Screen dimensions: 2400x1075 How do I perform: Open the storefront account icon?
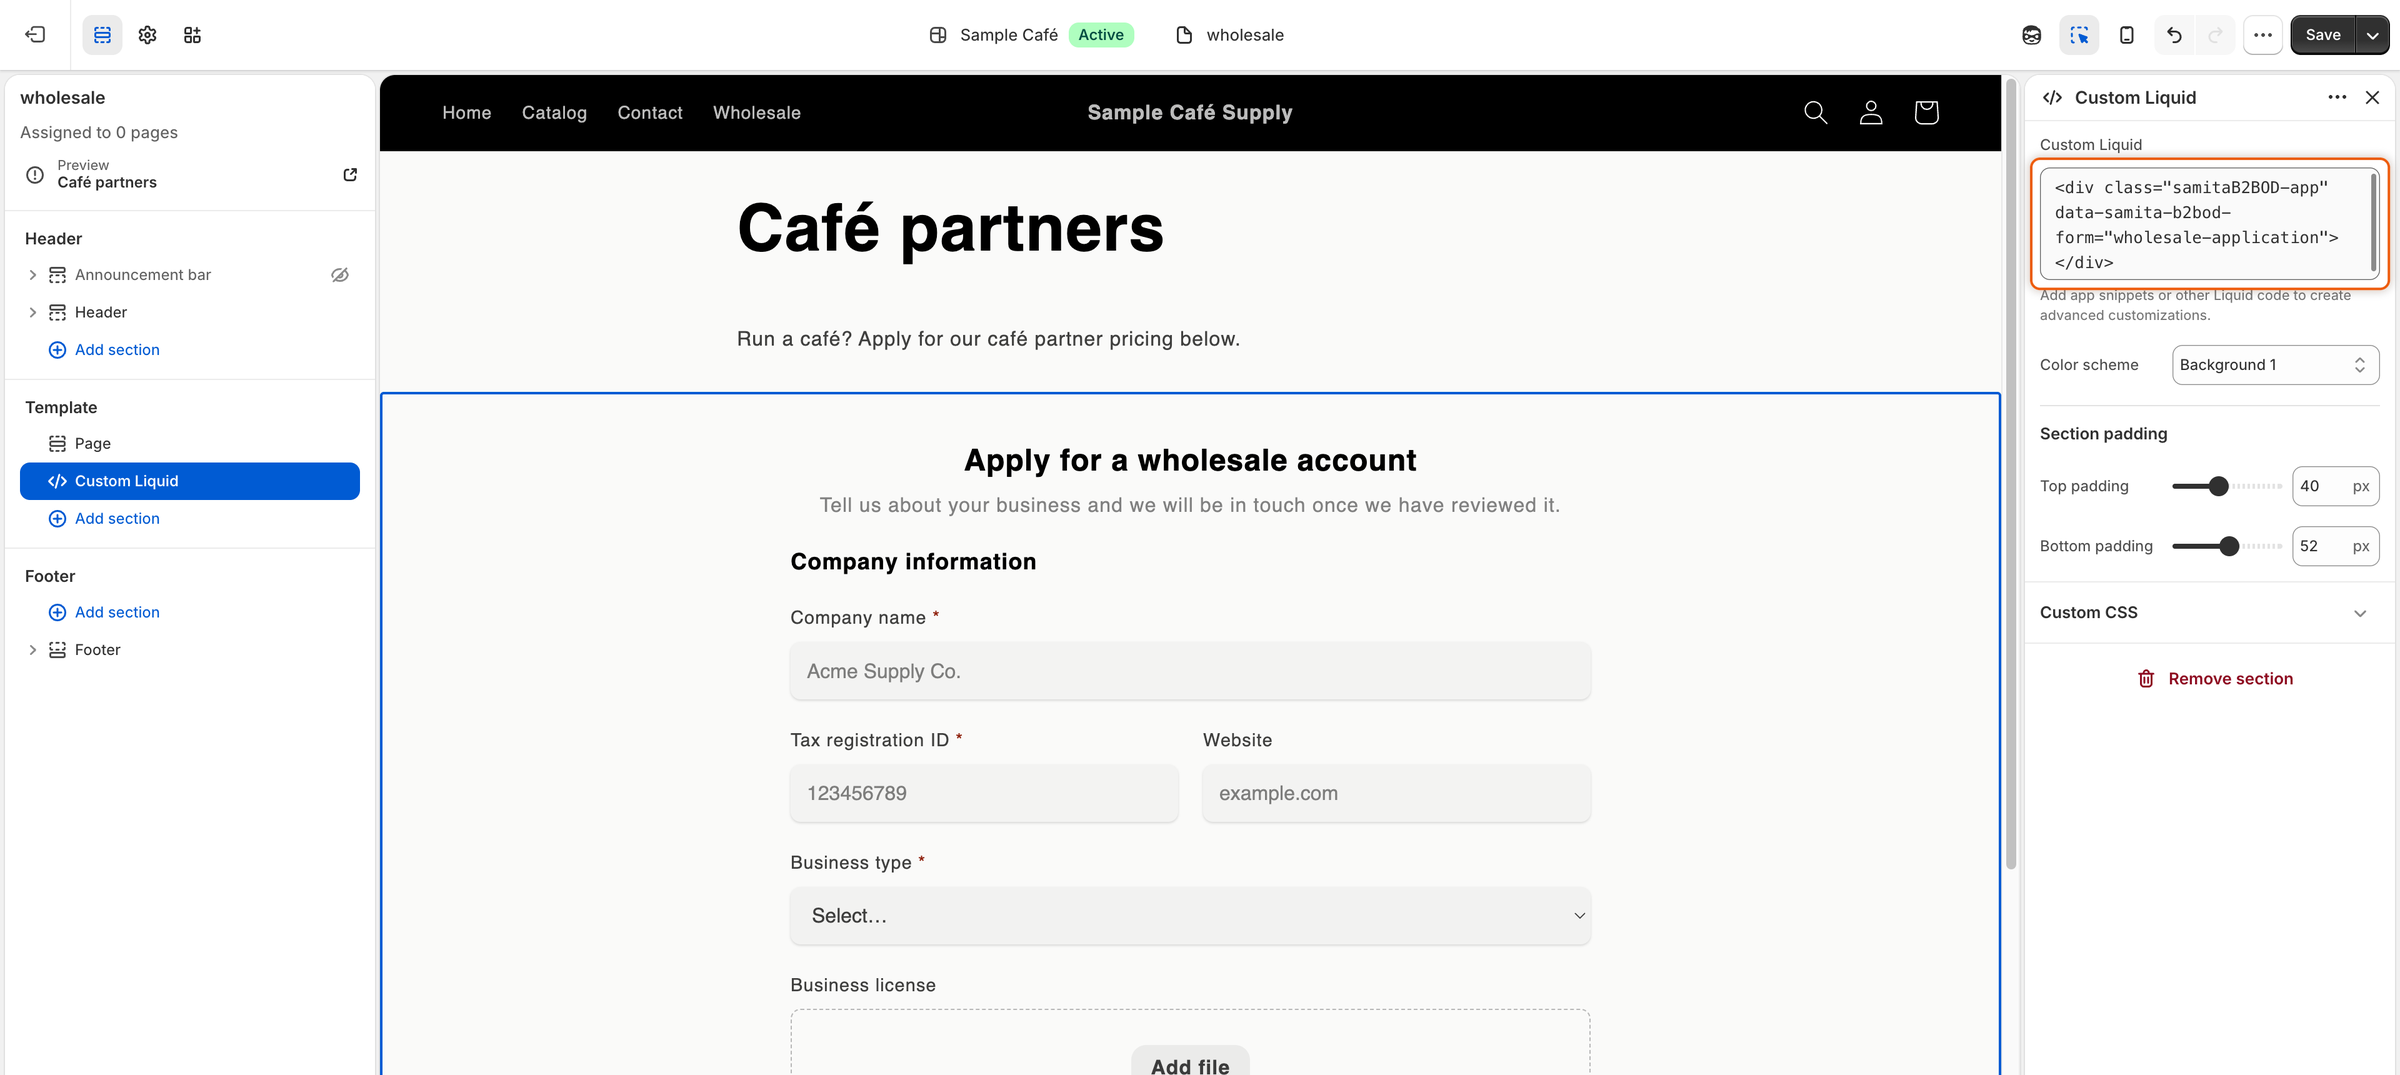tap(1871, 113)
